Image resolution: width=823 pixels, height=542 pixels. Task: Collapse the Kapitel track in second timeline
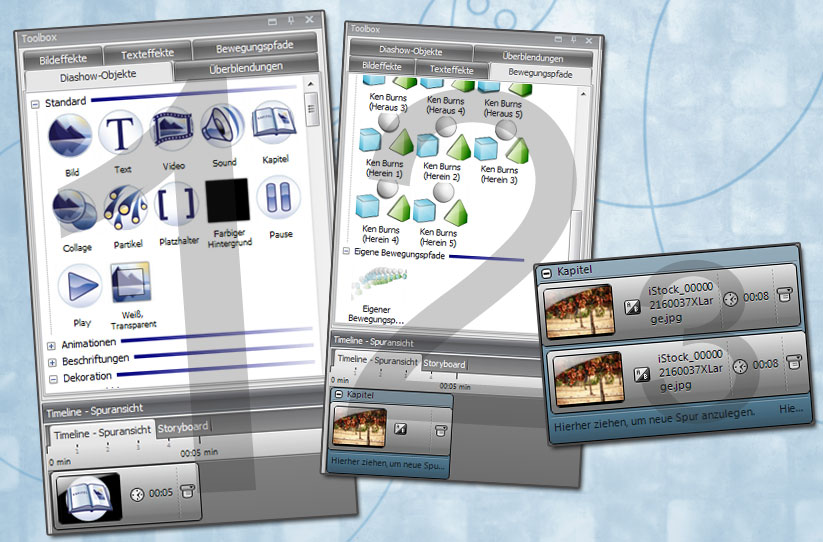coord(339,394)
